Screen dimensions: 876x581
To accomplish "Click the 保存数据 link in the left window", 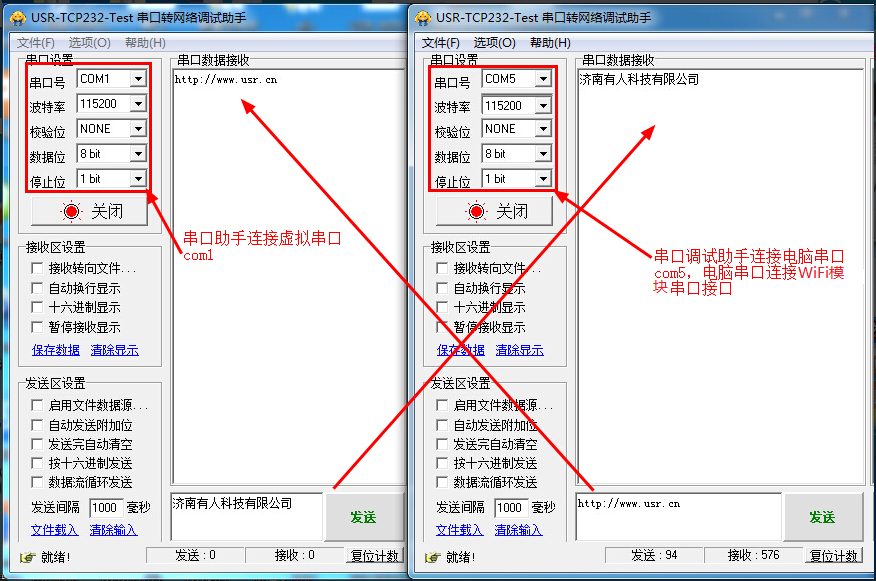I will click(x=53, y=350).
